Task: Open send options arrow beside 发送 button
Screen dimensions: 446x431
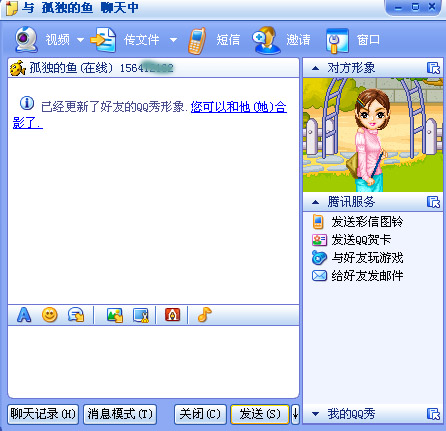Action: 295,414
